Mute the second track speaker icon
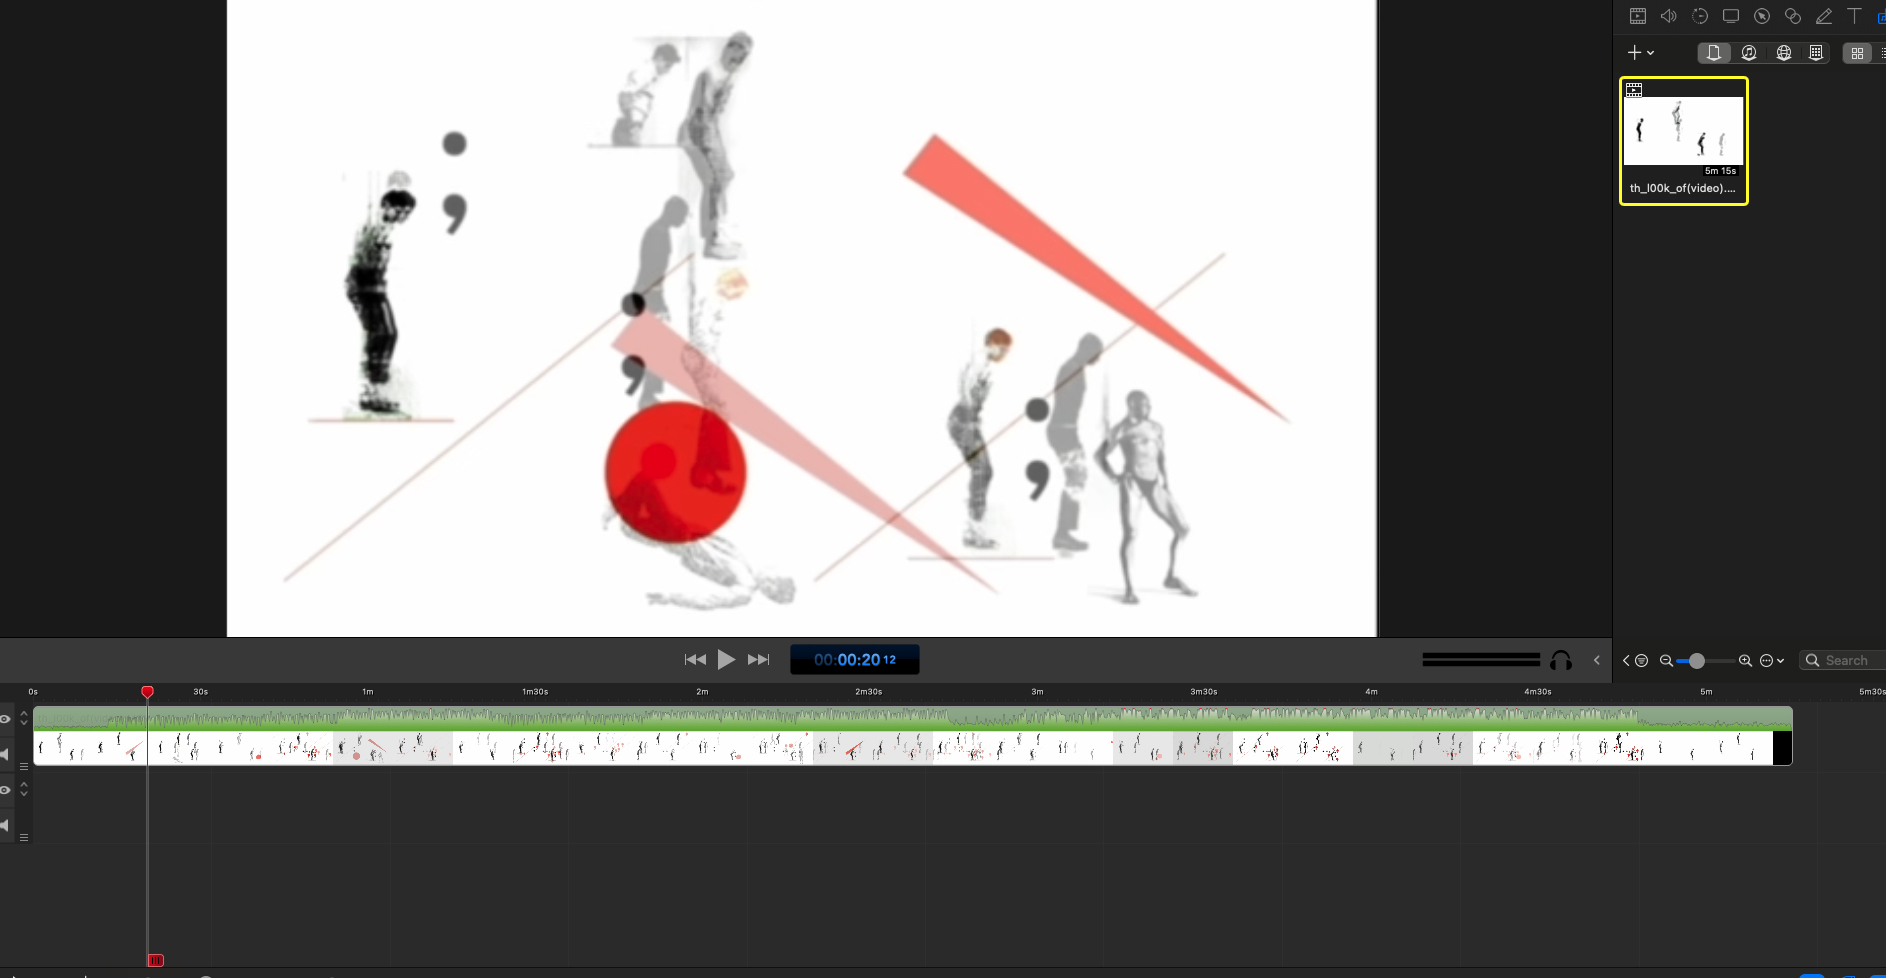The width and height of the screenshot is (1886, 978). pos(5,825)
